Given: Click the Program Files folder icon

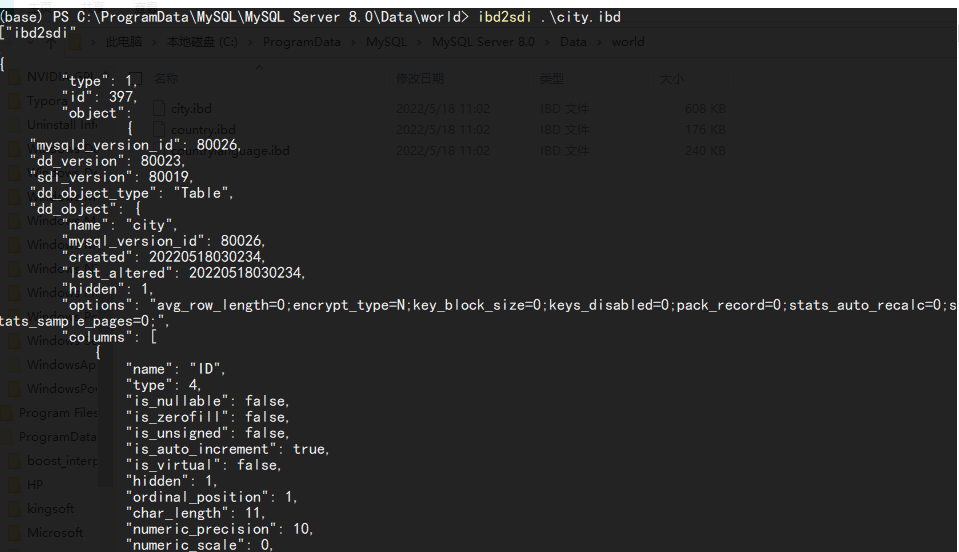Looking at the screenshot, I should coord(8,413).
